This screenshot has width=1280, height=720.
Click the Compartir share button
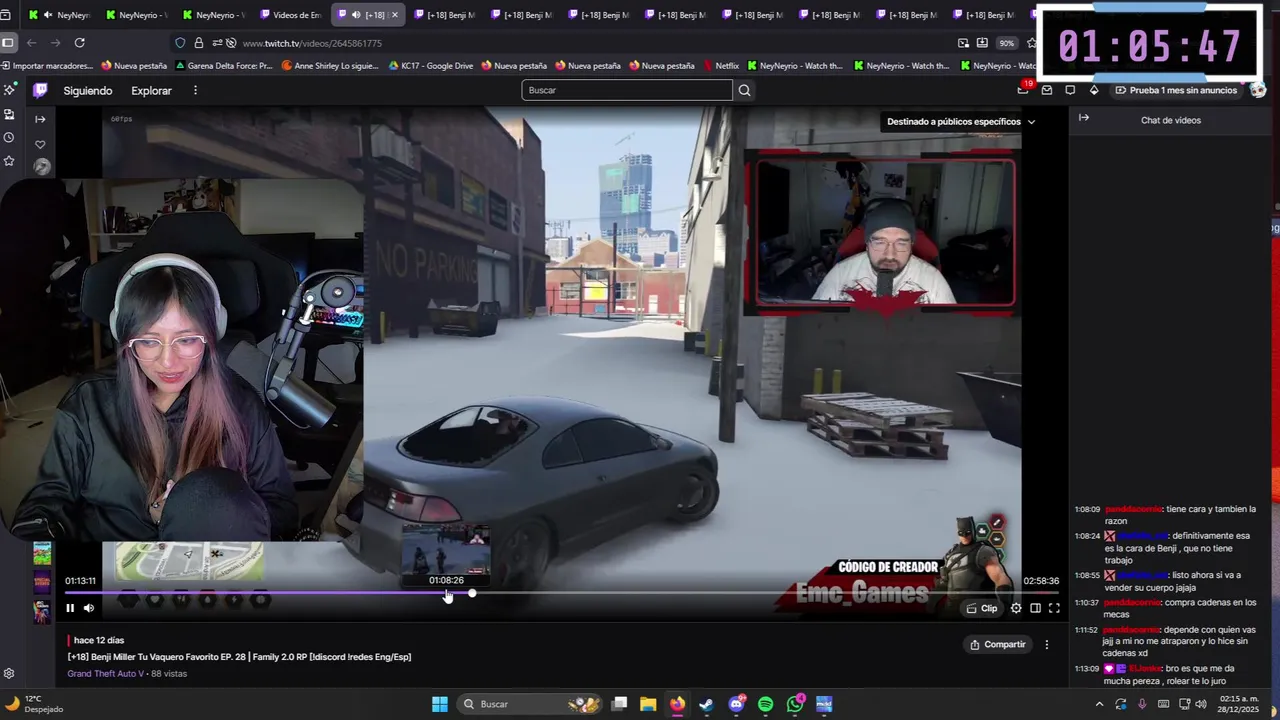click(998, 645)
